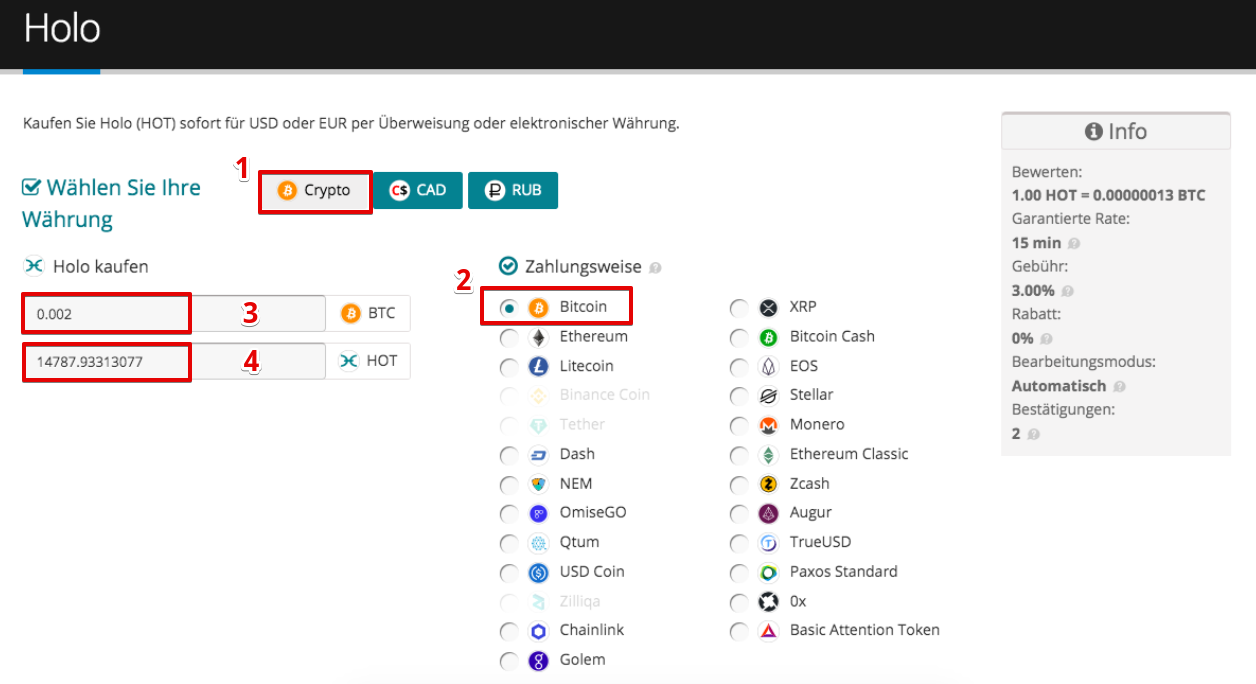The height and width of the screenshot is (684, 1256).
Task: Select the 0x radio button
Action: [739, 602]
